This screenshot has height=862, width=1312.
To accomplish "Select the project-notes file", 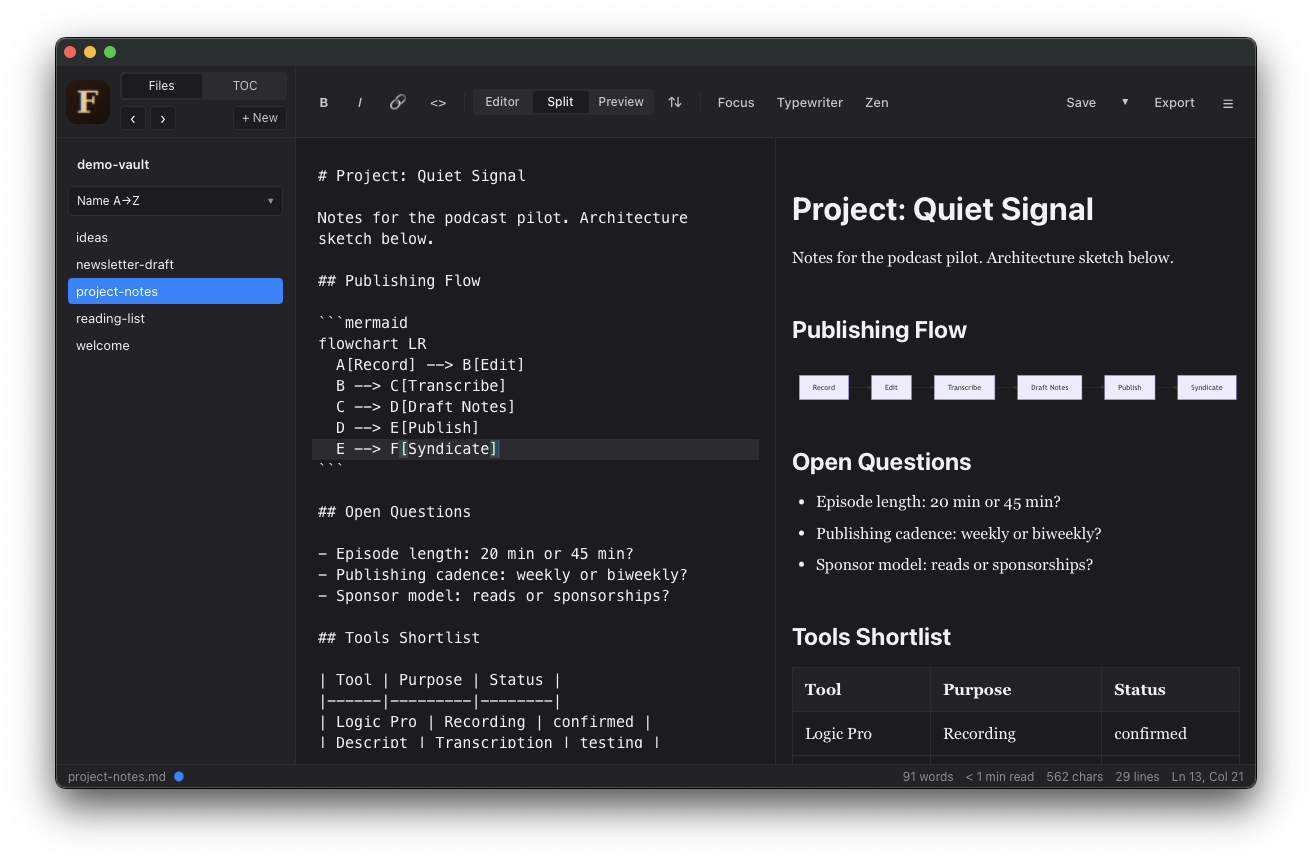I will [x=175, y=291].
